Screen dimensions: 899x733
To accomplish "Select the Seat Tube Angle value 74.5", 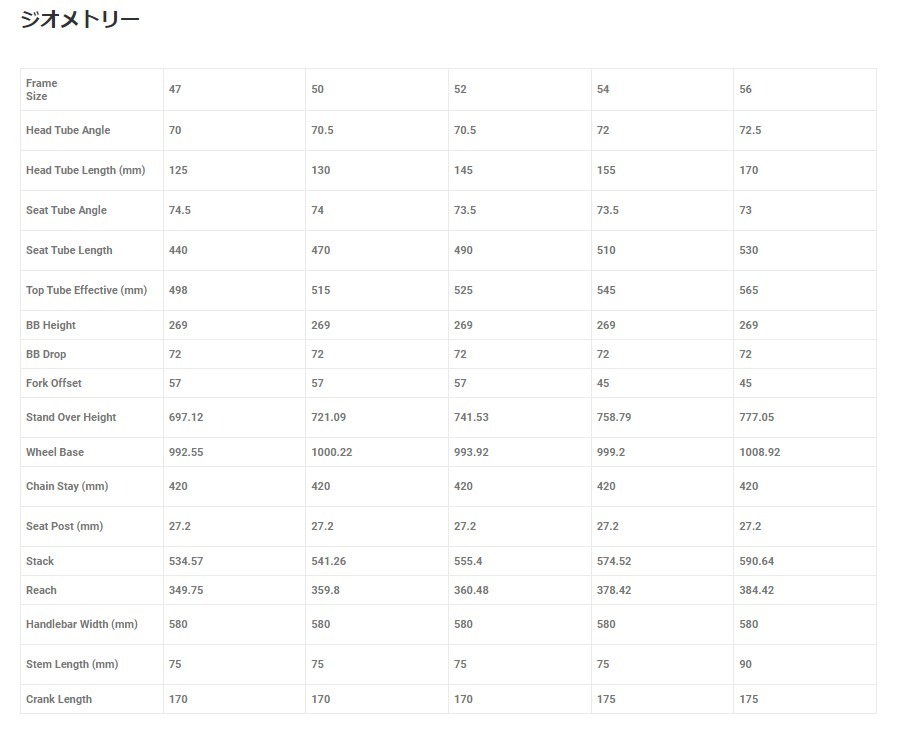I will [180, 211].
